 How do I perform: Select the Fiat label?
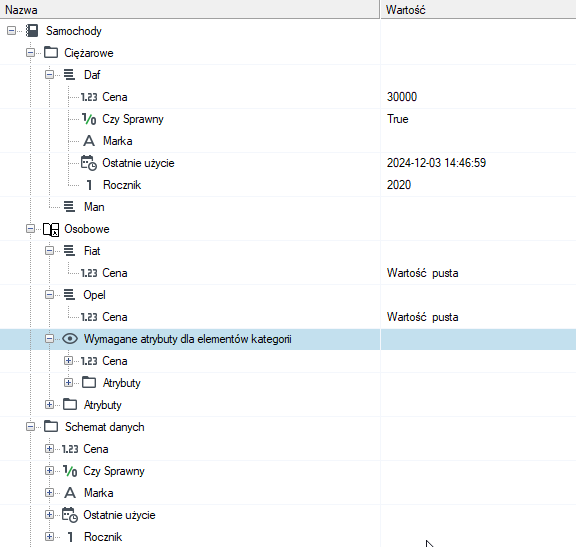[x=92, y=251]
